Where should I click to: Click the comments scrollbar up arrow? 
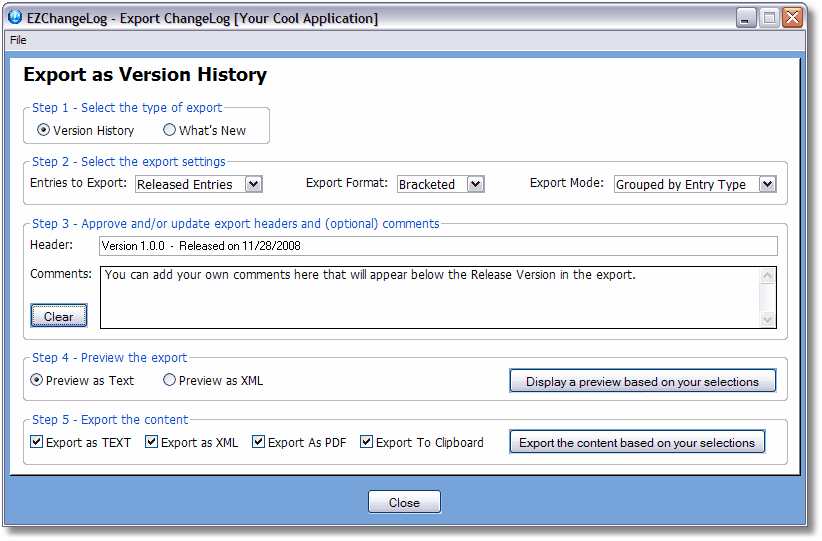(767, 276)
